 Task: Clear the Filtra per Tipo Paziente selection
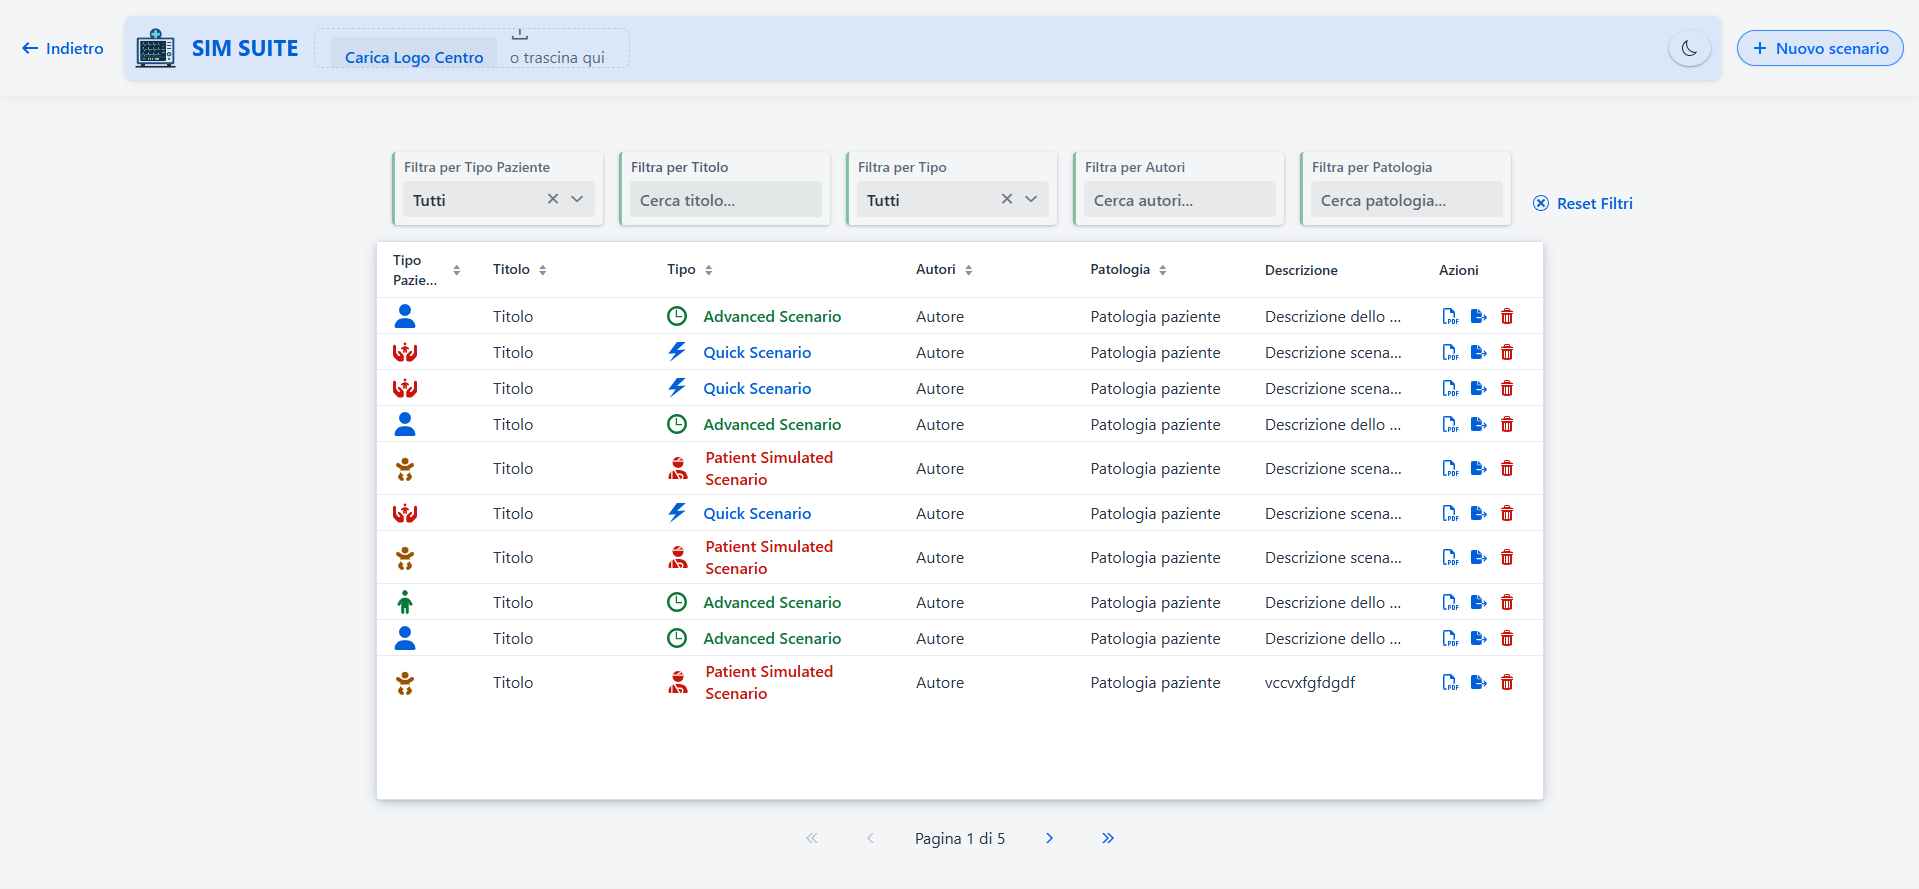click(553, 199)
